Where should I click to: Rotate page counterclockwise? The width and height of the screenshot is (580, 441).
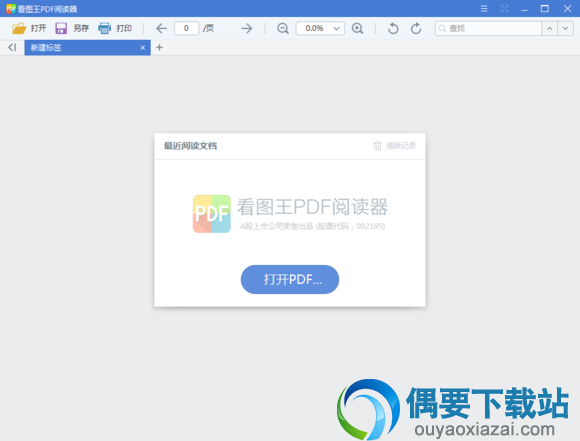(x=393, y=28)
